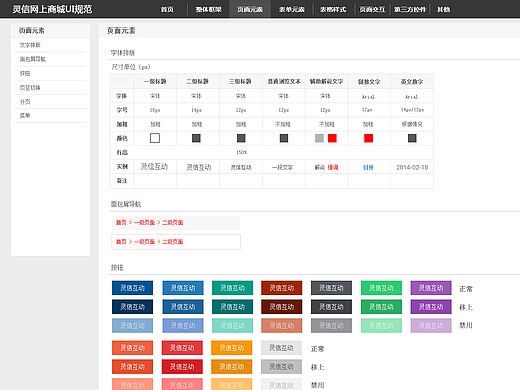Viewport: 520px width, 390px height.
Task: Click the navy 灵信互动 button, top 正常 row
Action: coord(132,288)
